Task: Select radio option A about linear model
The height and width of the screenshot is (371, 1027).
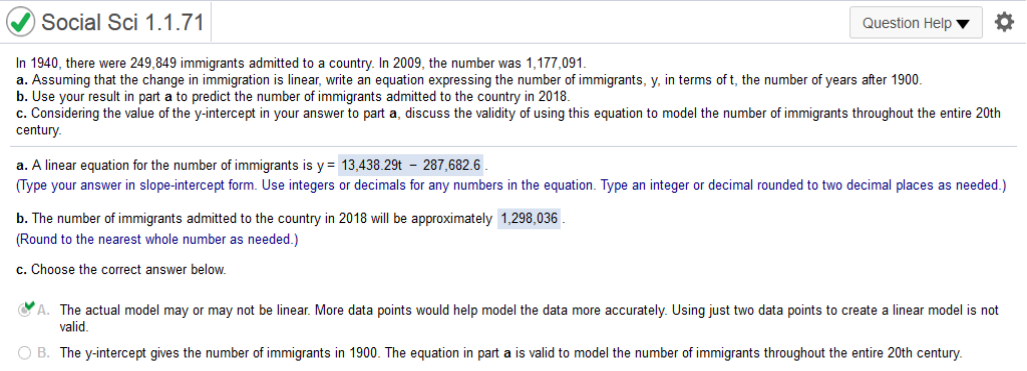Action: click(x=25, y=311)
